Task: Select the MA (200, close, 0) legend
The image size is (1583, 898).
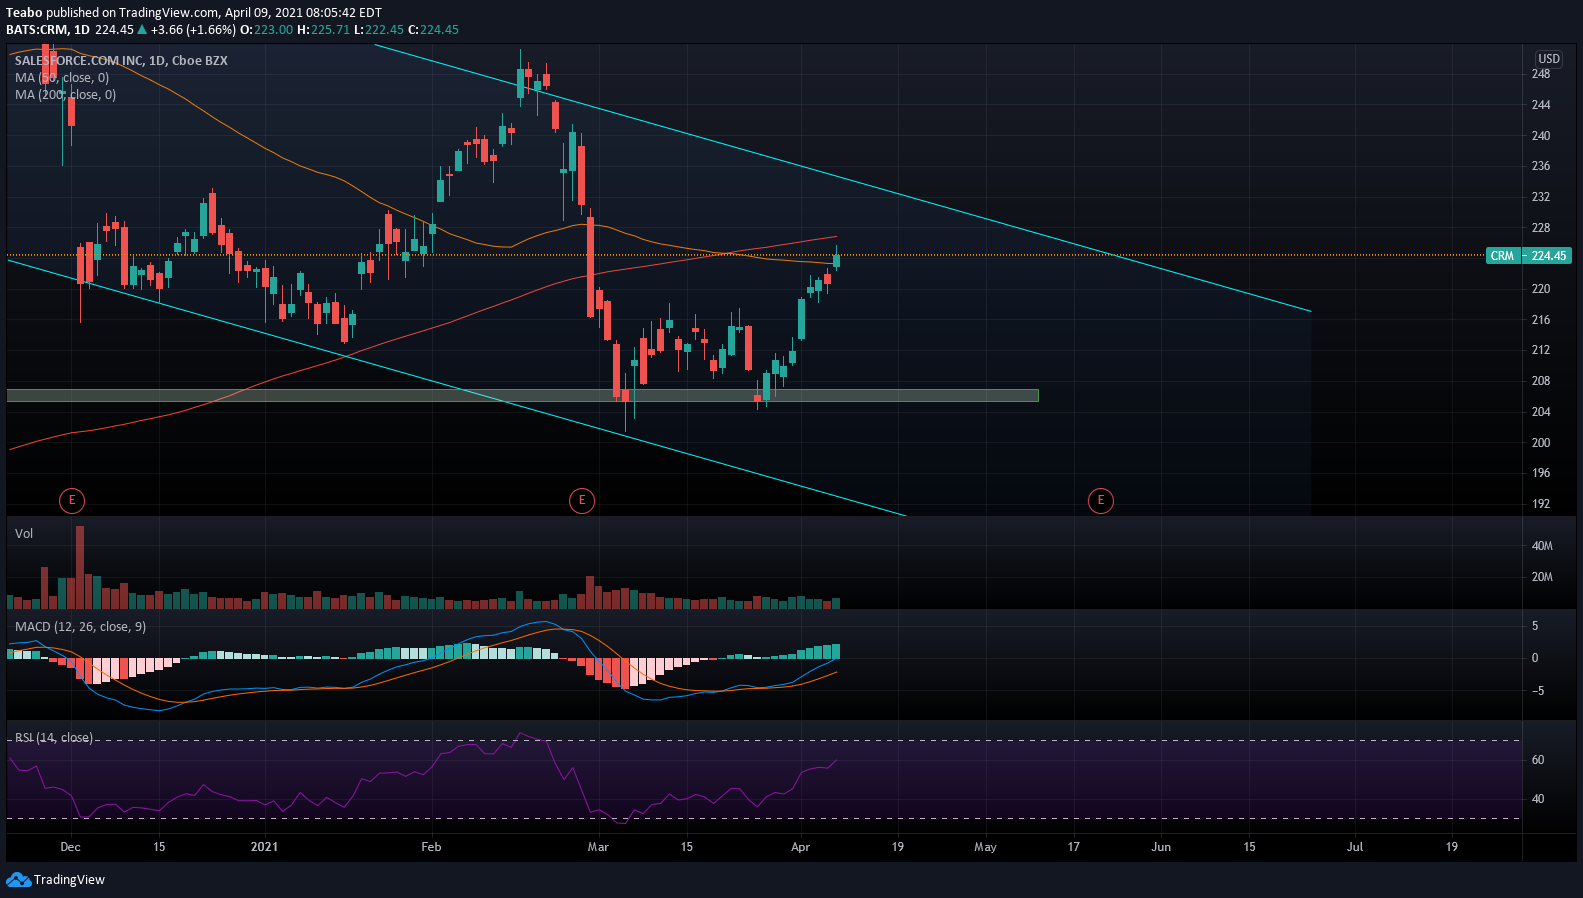Action: 65,94
